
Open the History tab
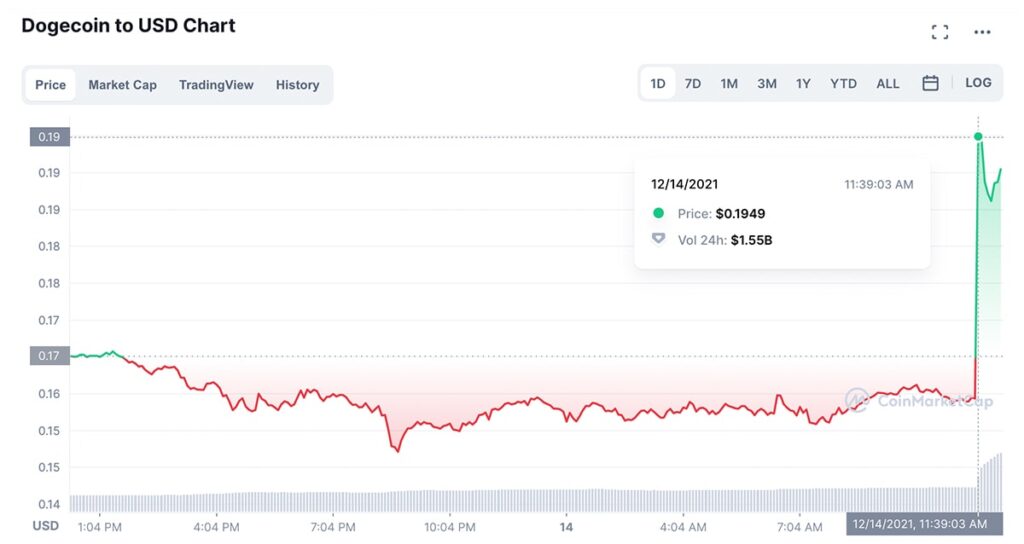click(297, 85)
